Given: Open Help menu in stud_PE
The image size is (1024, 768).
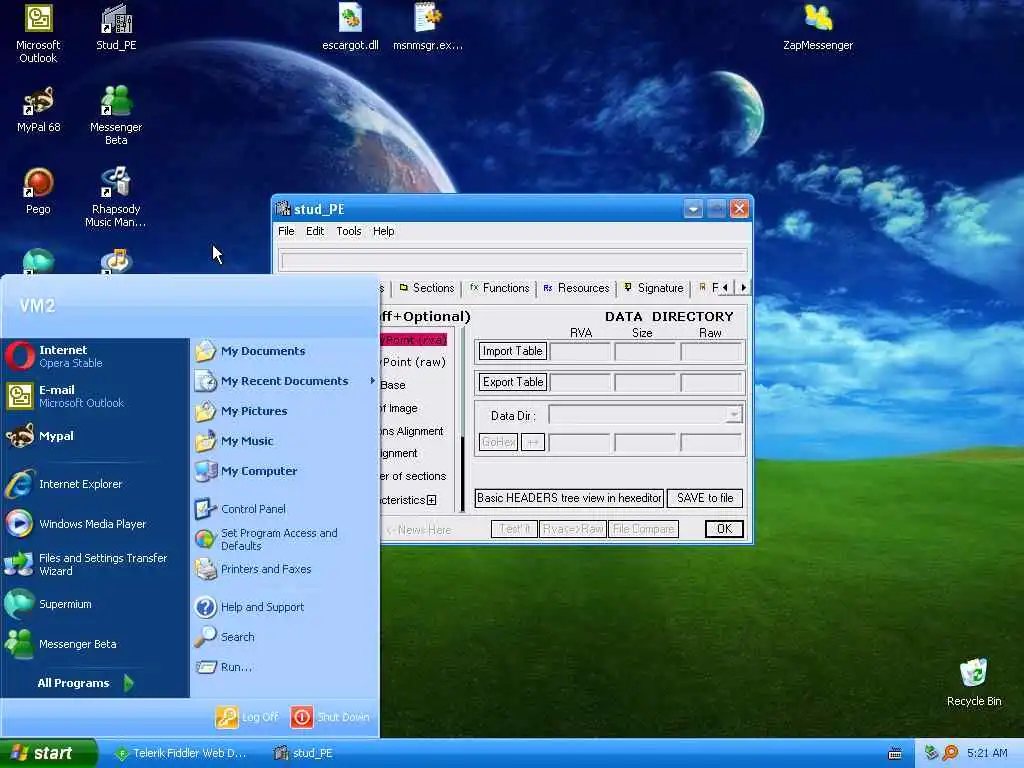Looking at the screenshot, I should [x=383, y=231].
